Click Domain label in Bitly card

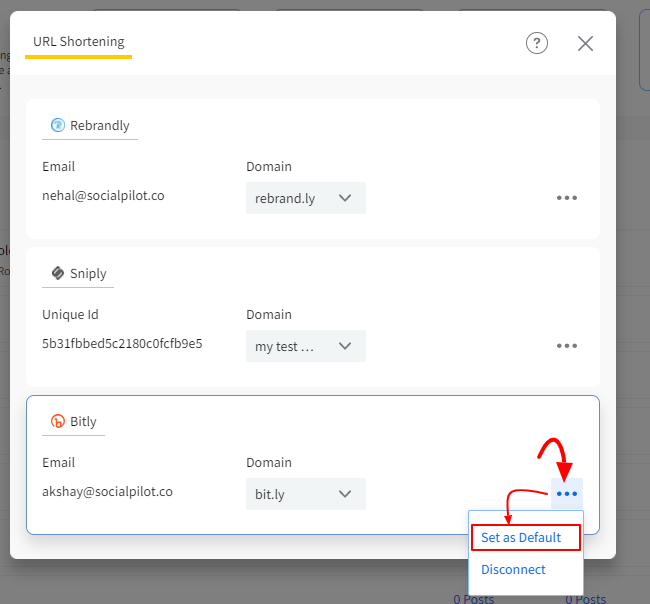click(269, 462)
